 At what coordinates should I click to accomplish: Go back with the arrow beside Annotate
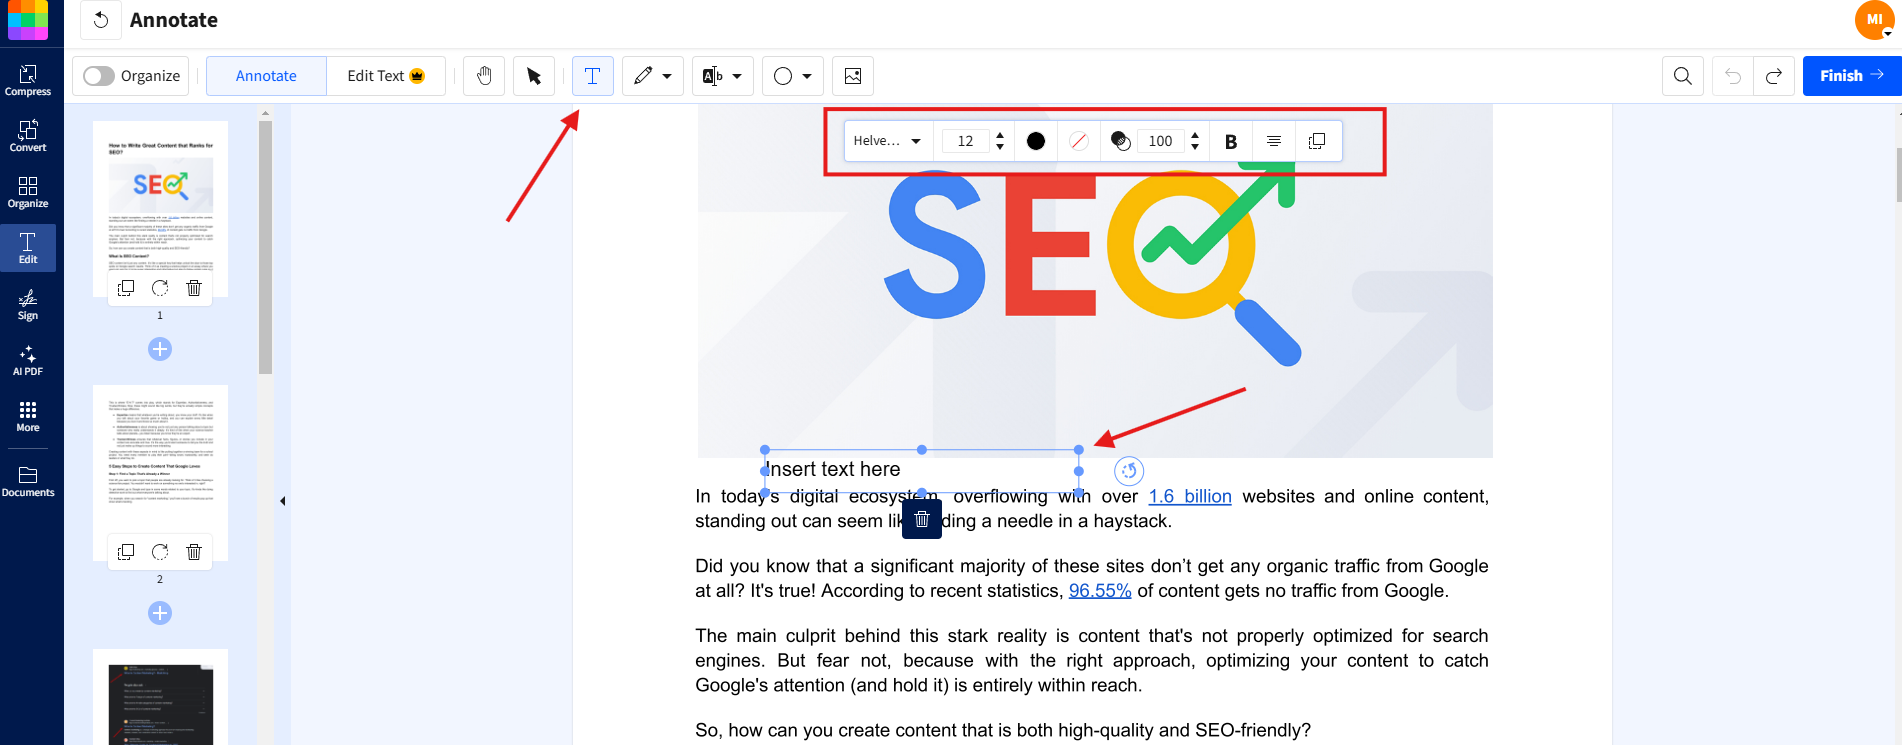(100, 20)
